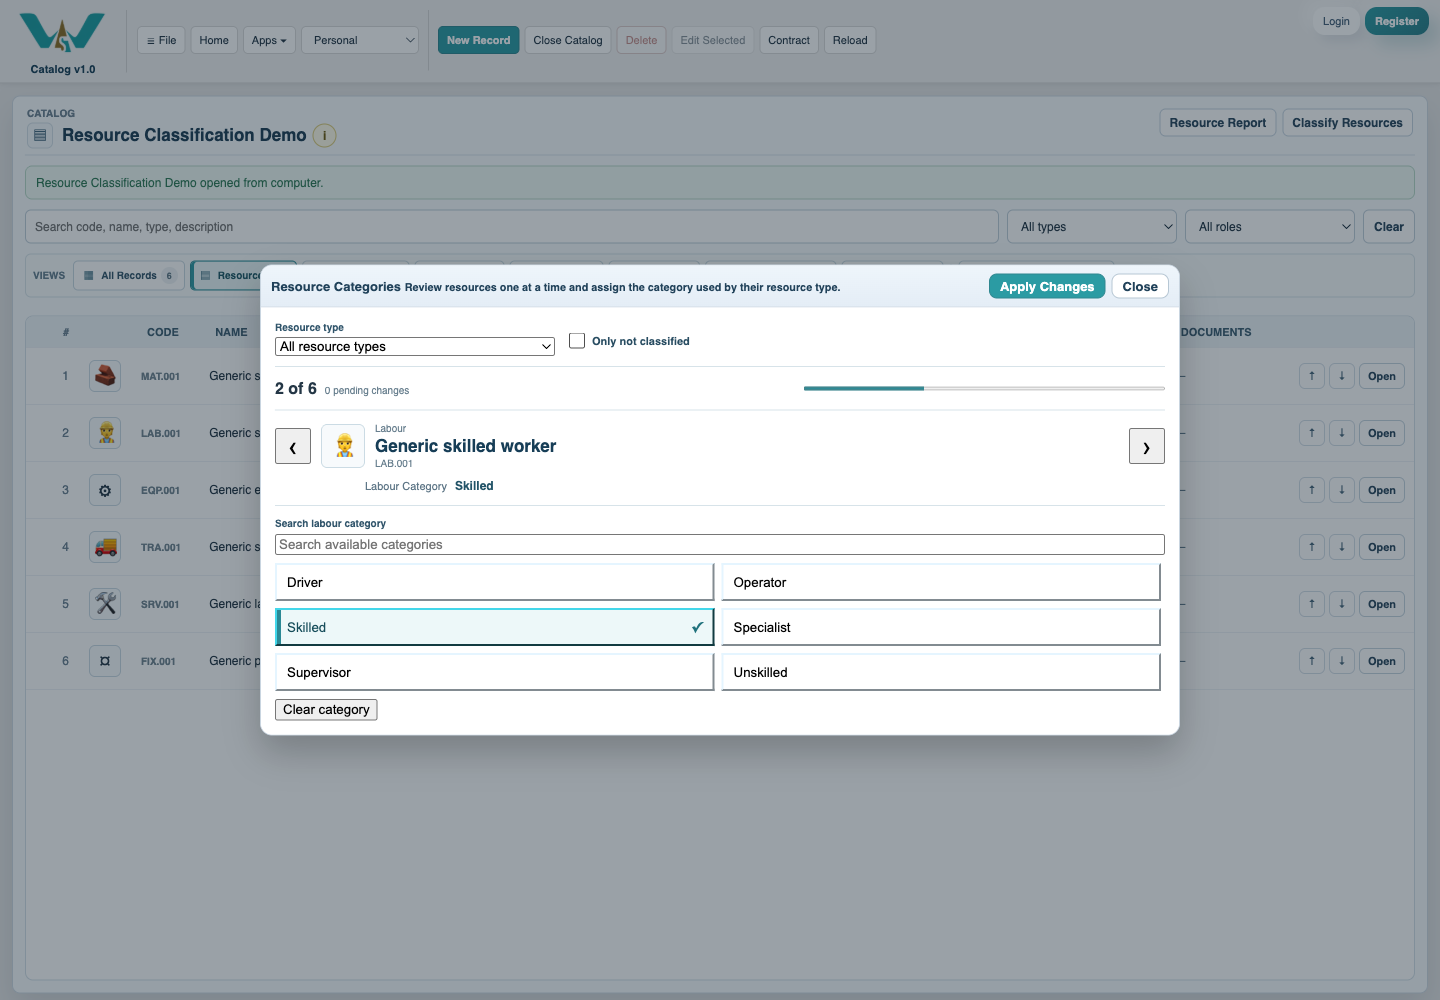Select the Operator category option
This screenshot has height=1000, width=1440.
[x=941, y=582]
